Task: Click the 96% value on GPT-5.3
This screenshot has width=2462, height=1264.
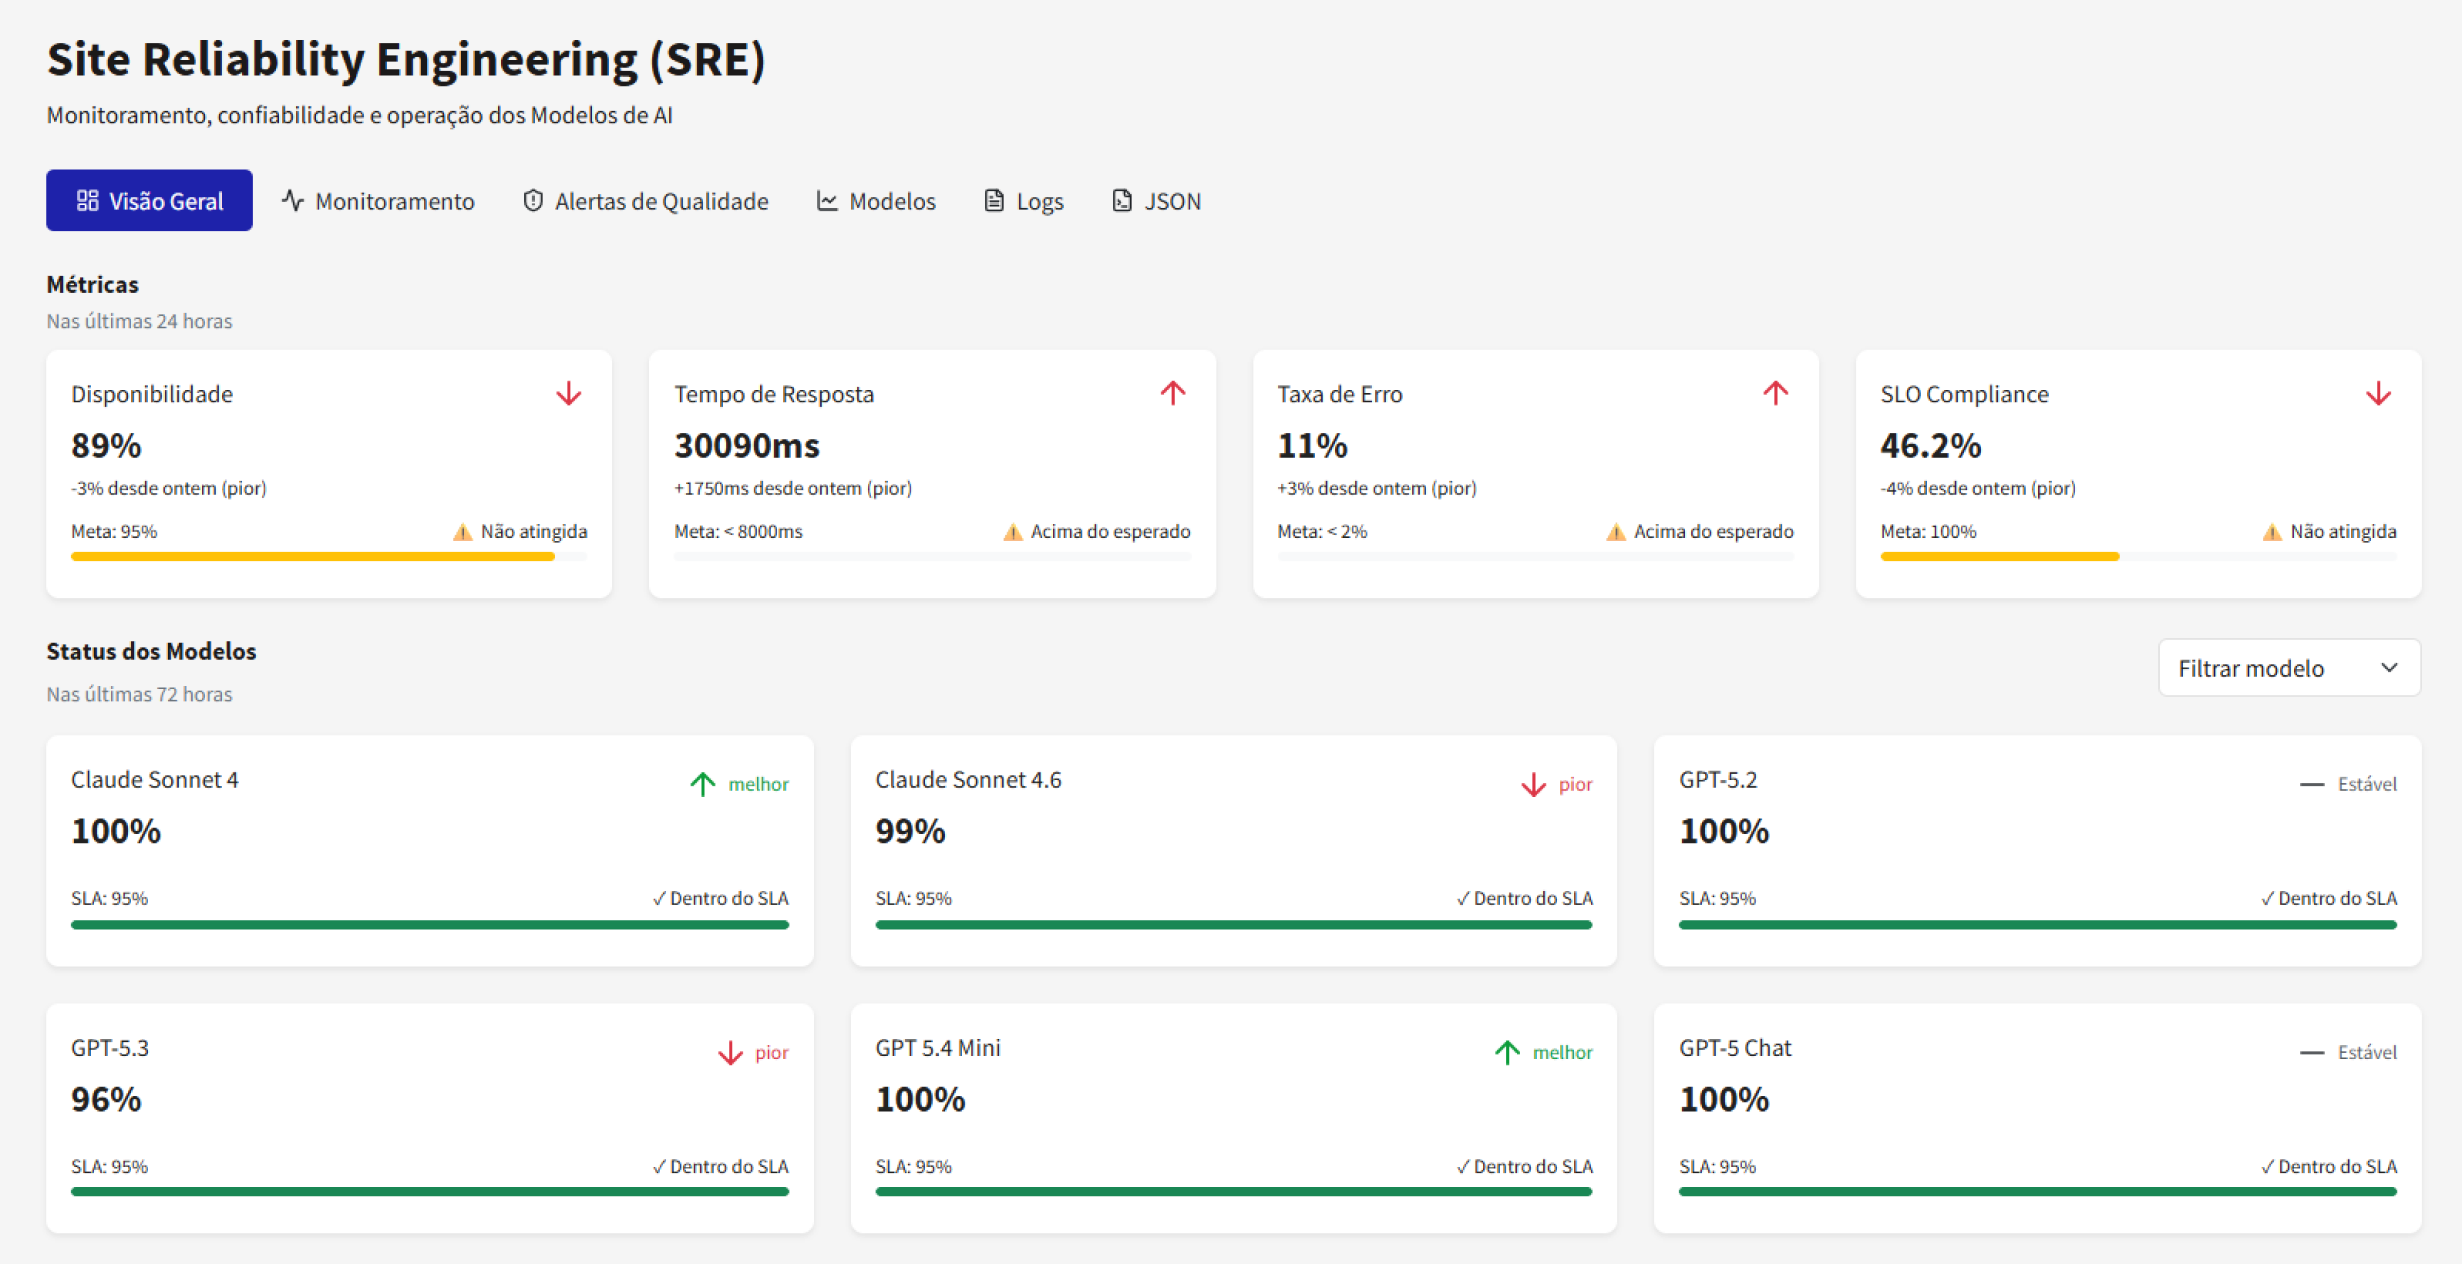Action: 106,1100
